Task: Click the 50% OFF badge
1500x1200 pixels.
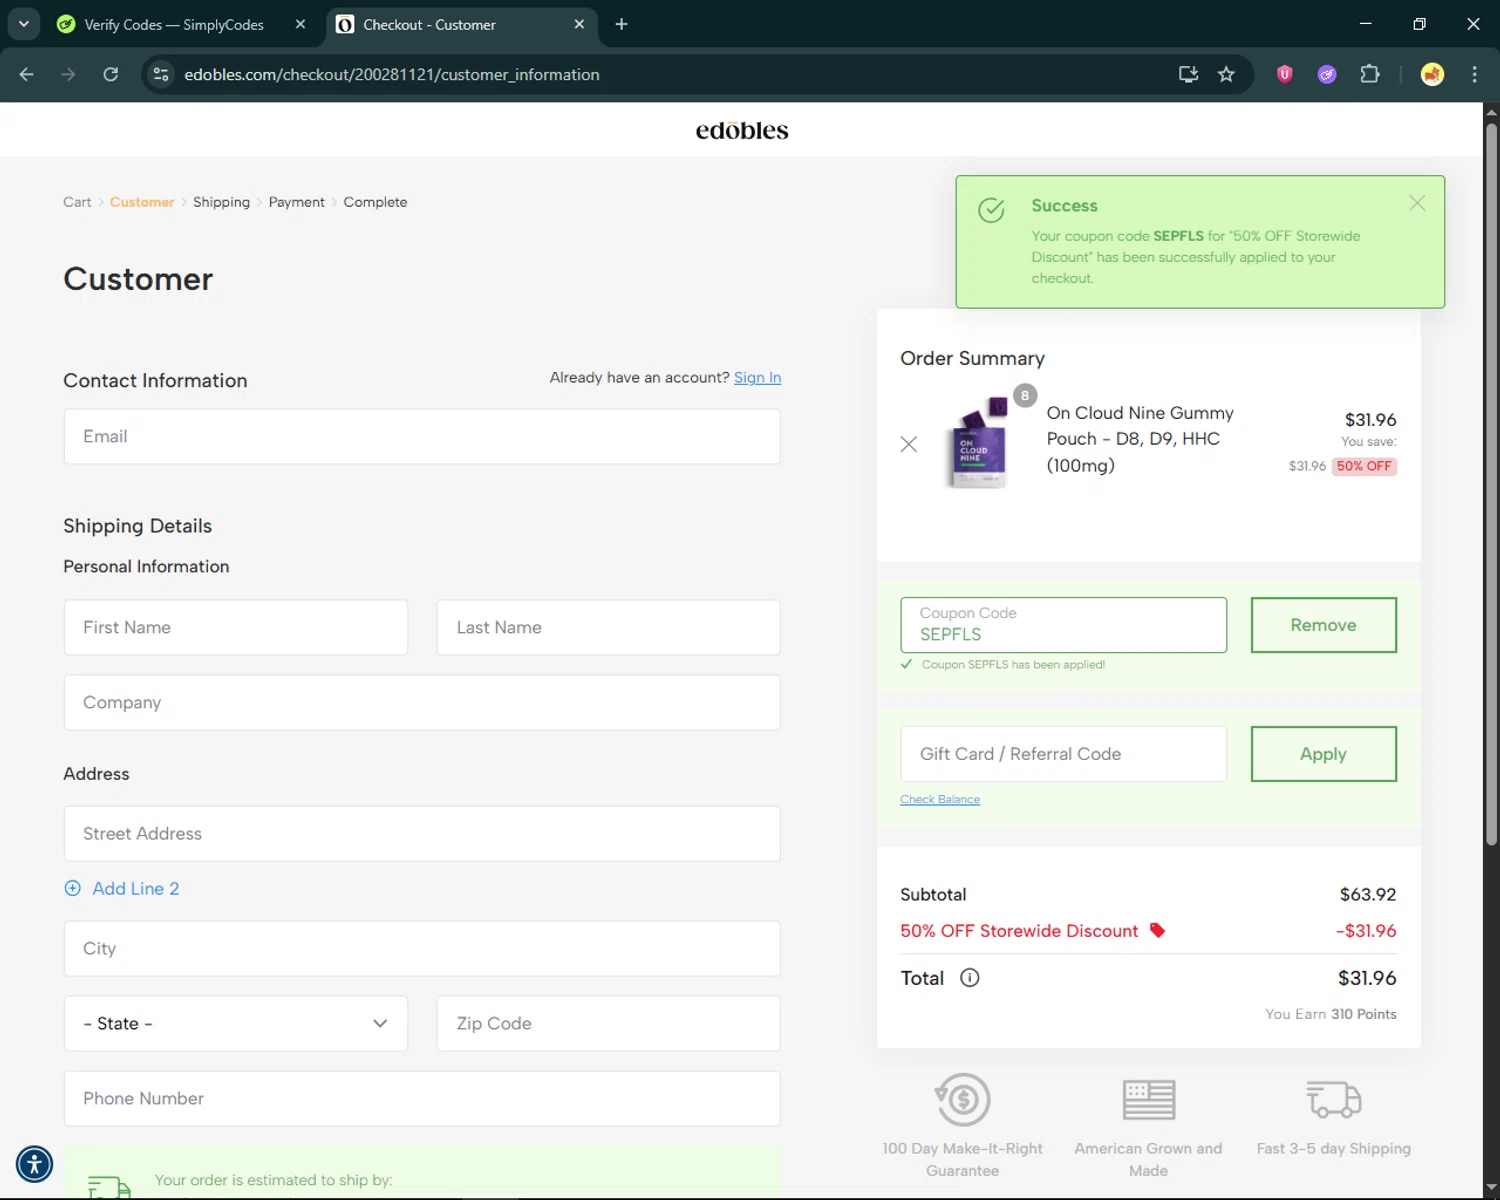Action: point(1364,466)
